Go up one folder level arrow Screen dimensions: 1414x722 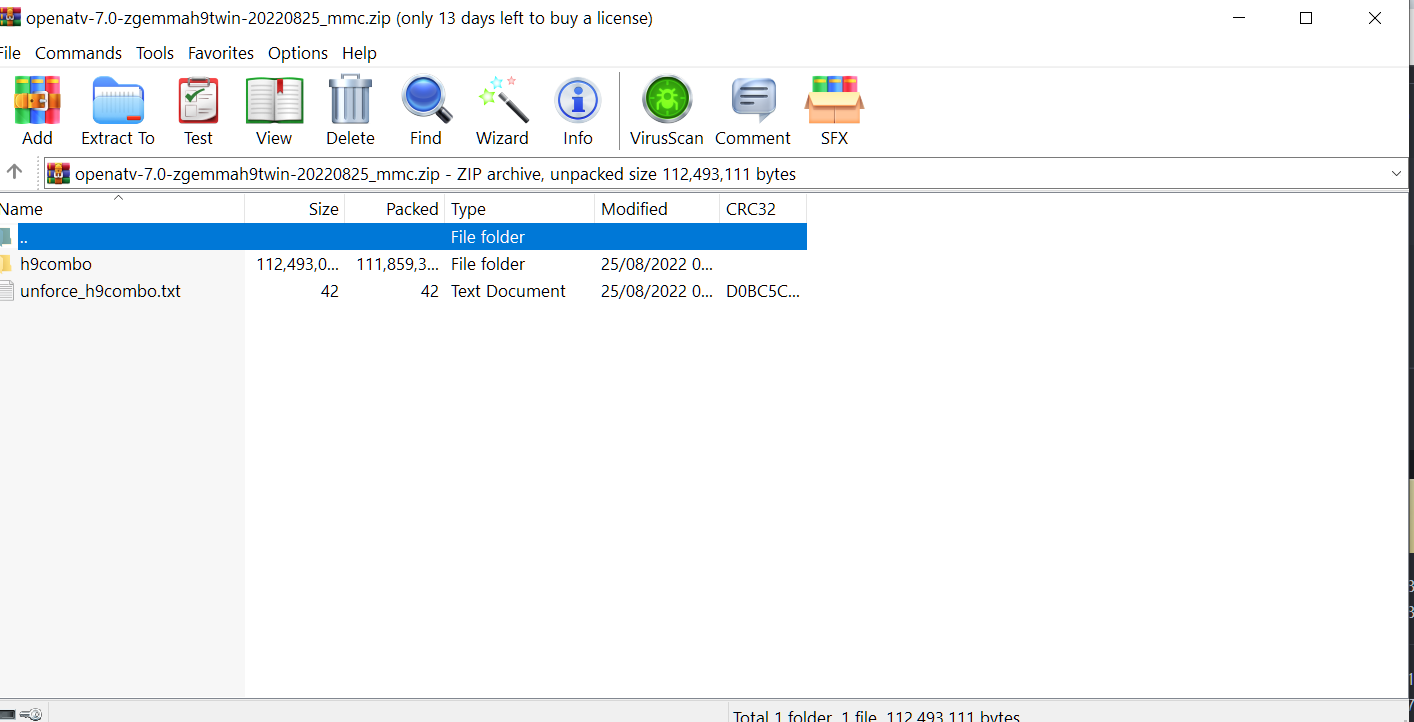coord(14,172)
